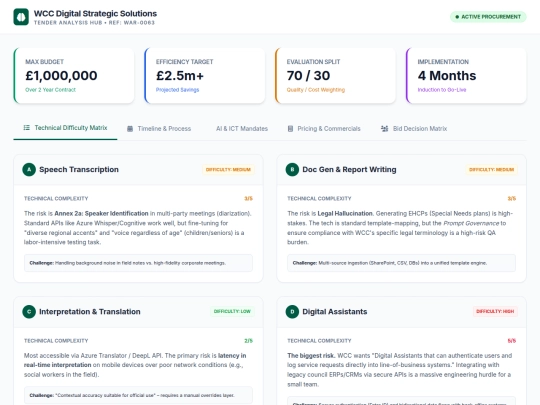This screenshot has height=405, width=540.
Task: Click the Difficulty: Low tag on Interpretation & Translation
Action: pos(232,311)
